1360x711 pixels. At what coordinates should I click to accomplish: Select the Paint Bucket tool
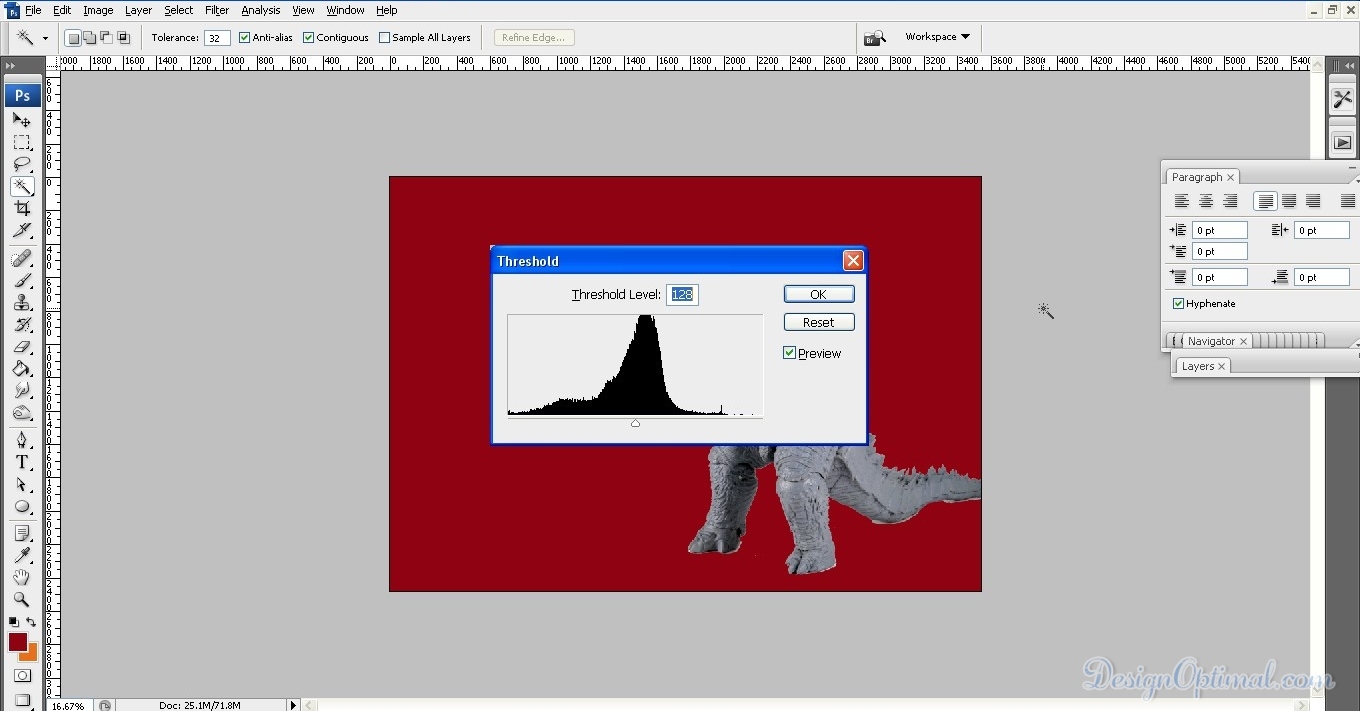[22, 368]
